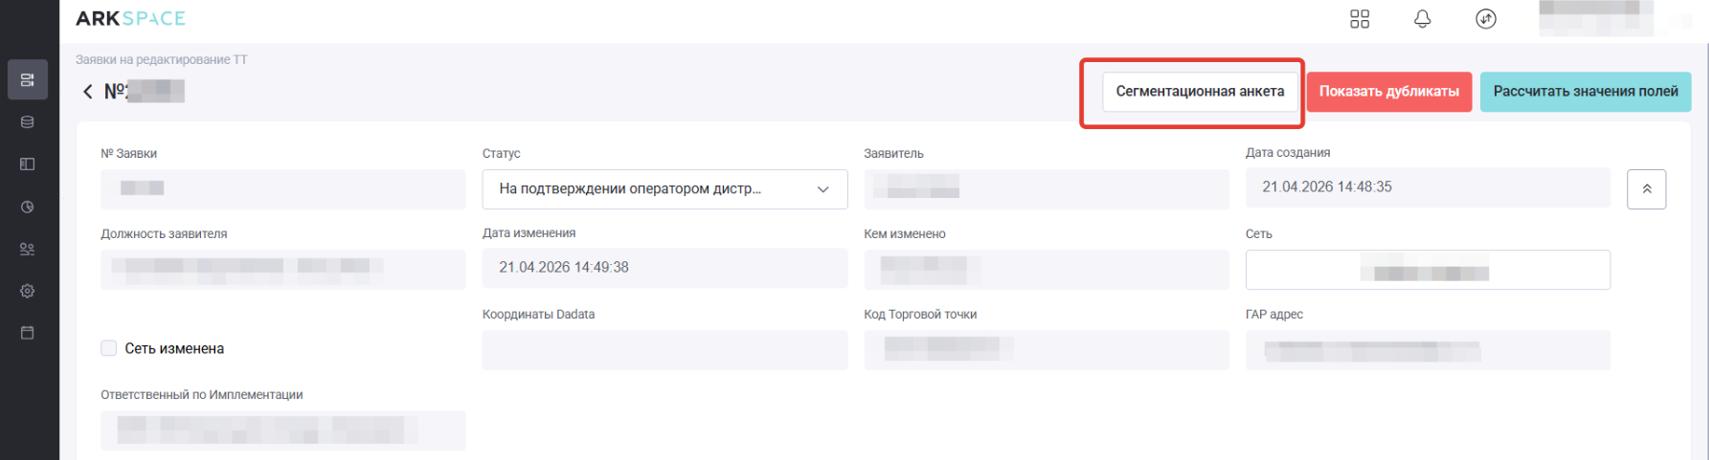Viewport: 1709px width, 460px height.
Task: Open the database sidebar icon
Action: click(x=27, y=122)
